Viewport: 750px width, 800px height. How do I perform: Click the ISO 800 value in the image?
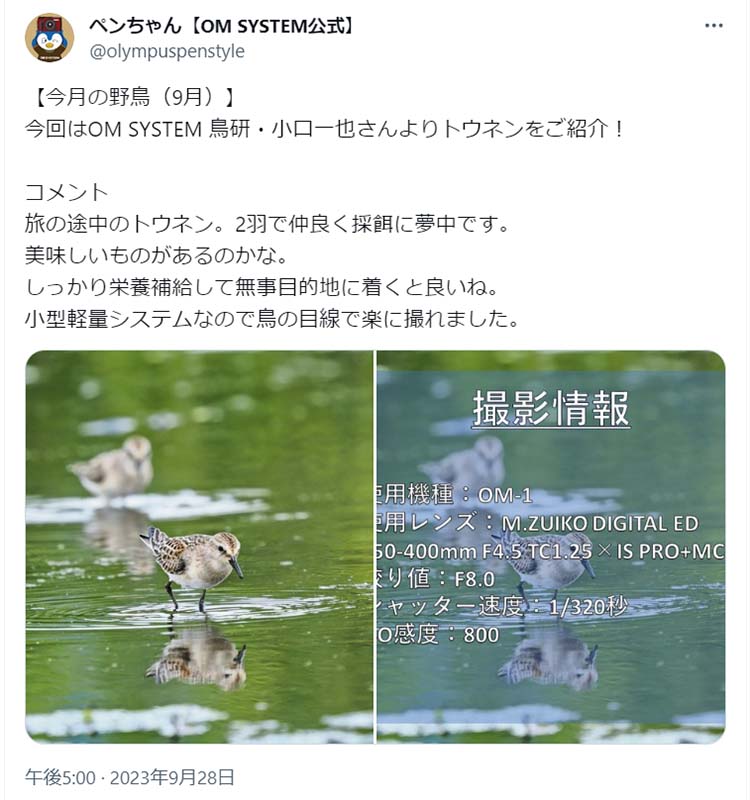point(481,635)
